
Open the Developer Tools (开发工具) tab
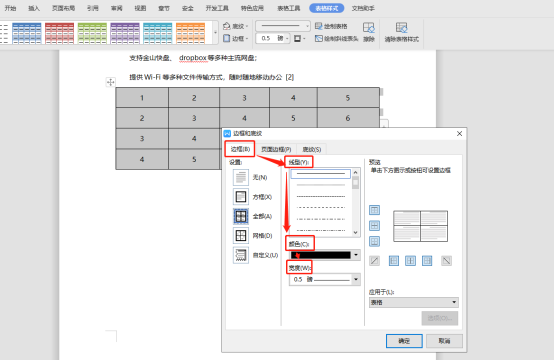coord(217,8)
